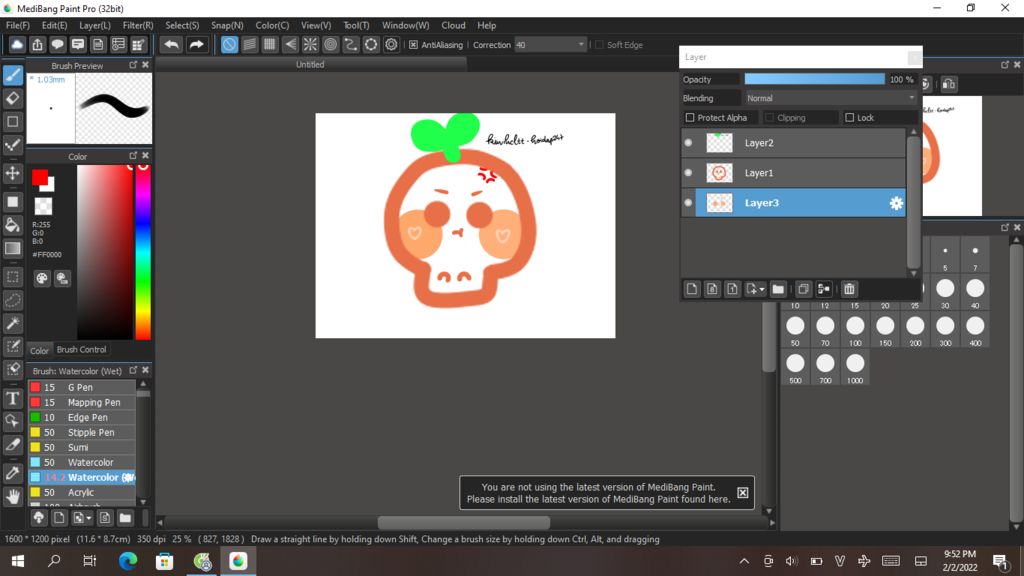The image size is (1024, 576).
Task: Check the Lock layer checkbox
Action: 850,118
